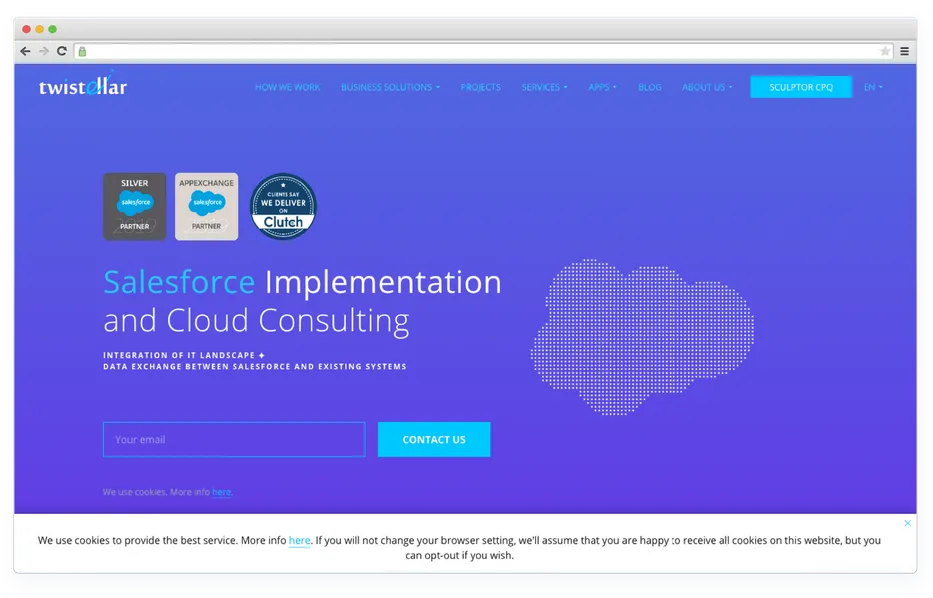Click the Silver Salesforce Partner badge

click(x=134, y=206)
